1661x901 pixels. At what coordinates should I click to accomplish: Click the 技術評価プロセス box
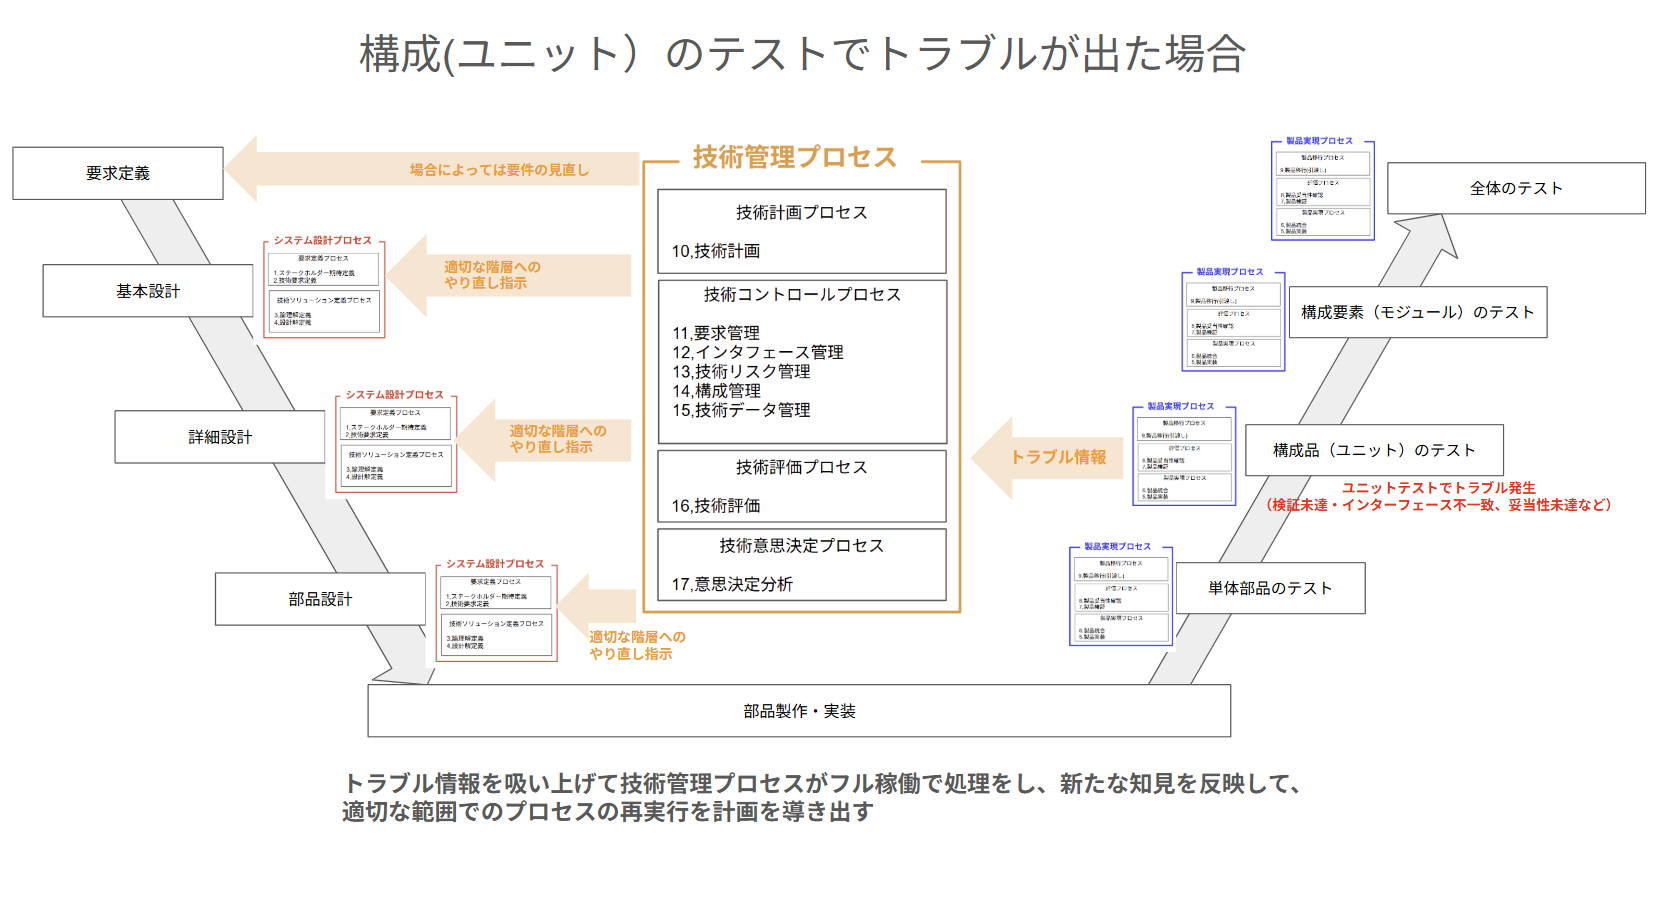point(802,487)
